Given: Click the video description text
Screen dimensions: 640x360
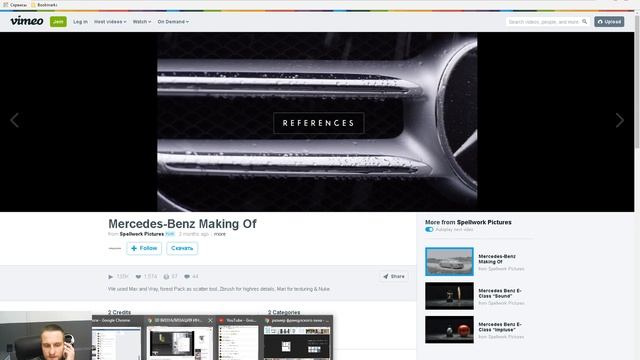Looking at the screenshot, I should [219, 289].
